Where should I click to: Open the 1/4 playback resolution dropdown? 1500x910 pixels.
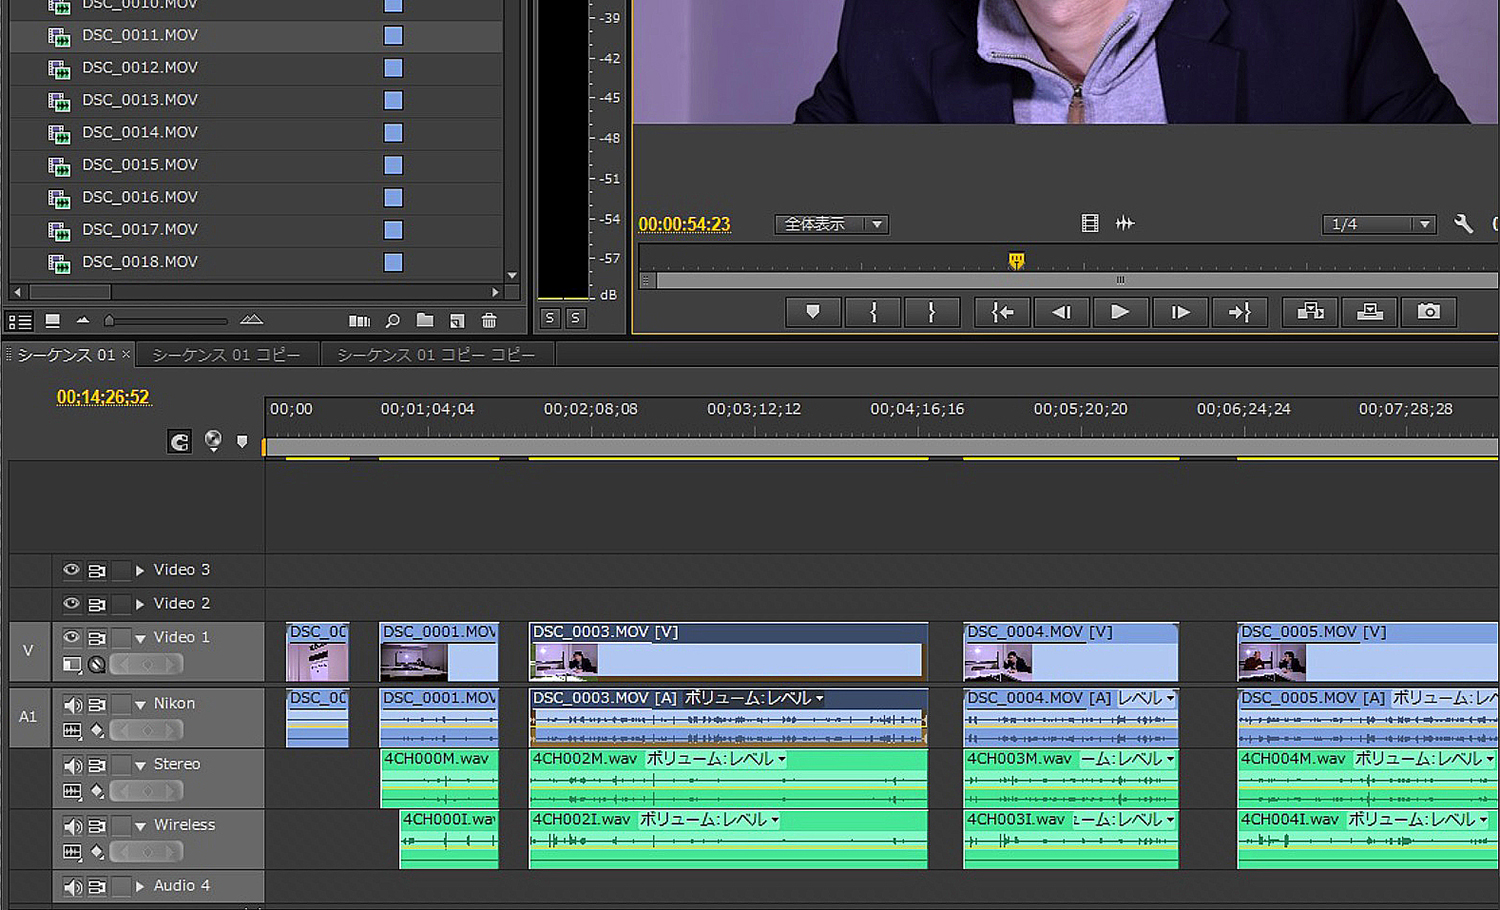pyautogui.click(x=1379, y=224)
